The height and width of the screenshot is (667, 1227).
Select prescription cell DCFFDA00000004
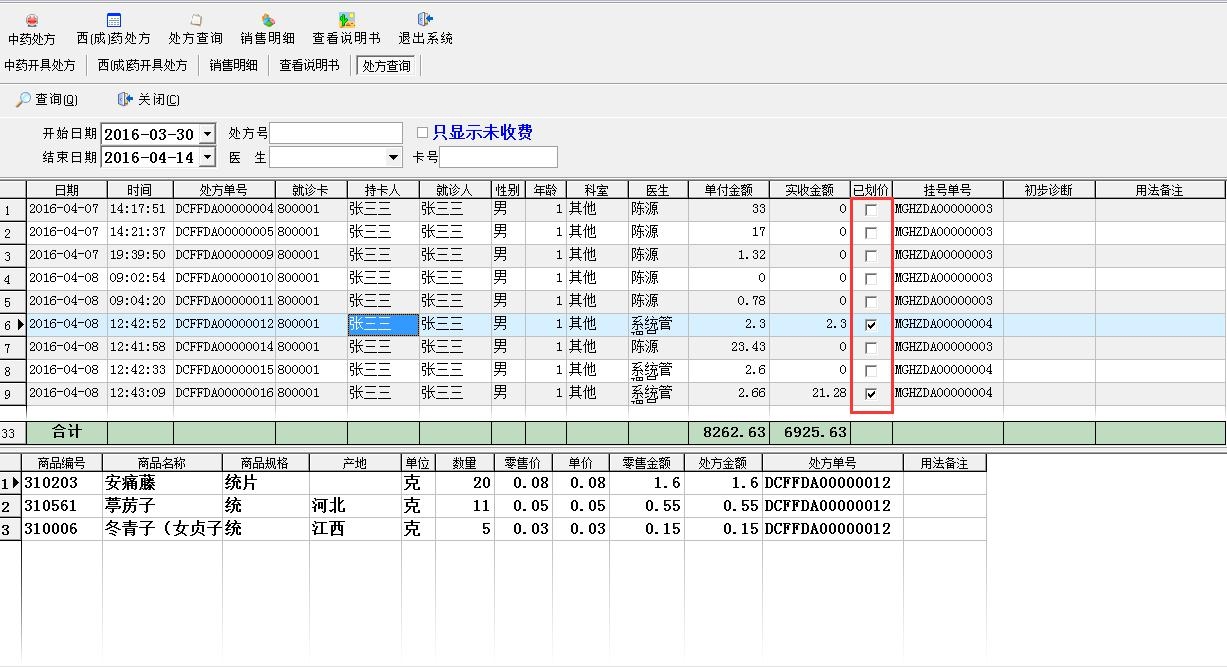pyautogui.click(x=224, y=210)
